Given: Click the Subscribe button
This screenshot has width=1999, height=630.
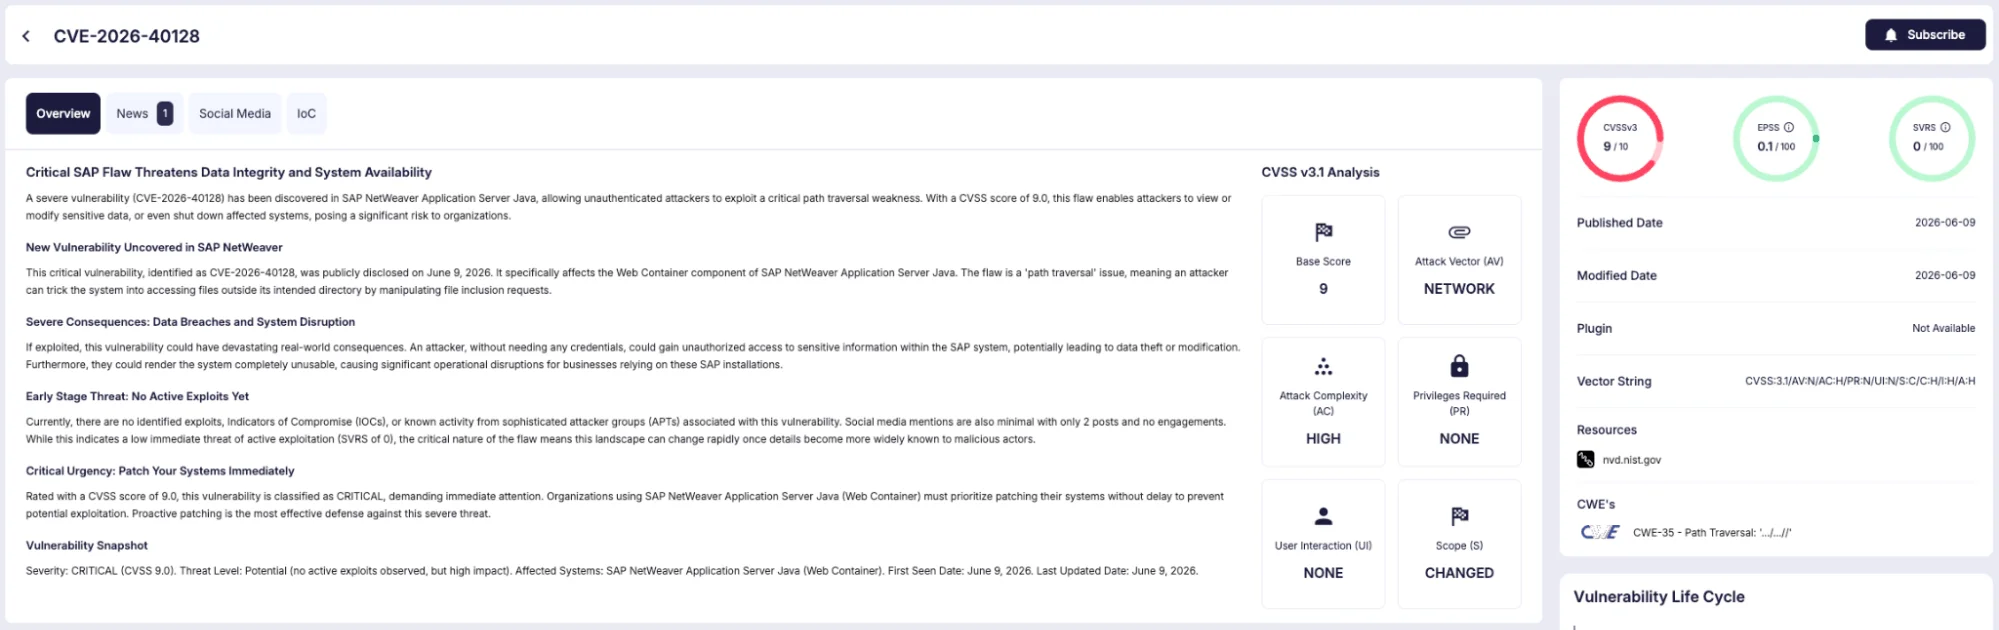Looking at the screenshot, I should click(x=1925, y=35).
